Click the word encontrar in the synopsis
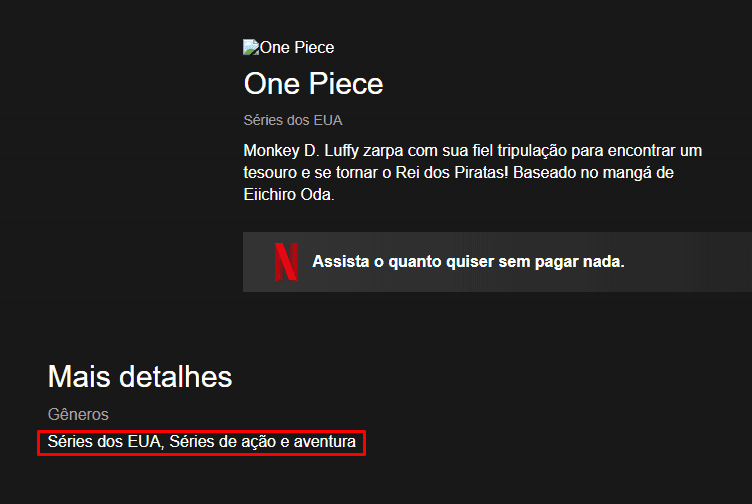 click(x=640, y=151)
